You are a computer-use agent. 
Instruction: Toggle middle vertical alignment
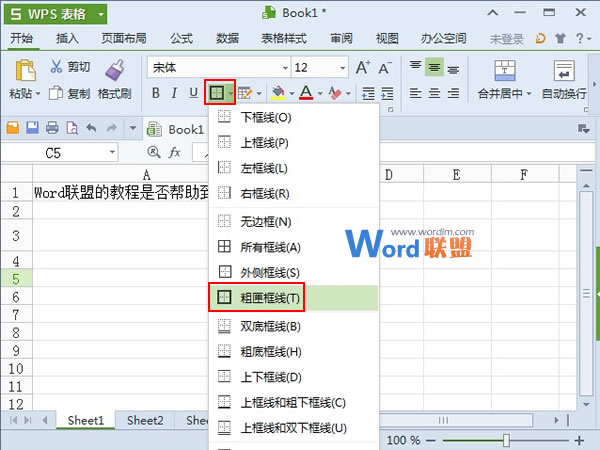(x=434, y=67)
